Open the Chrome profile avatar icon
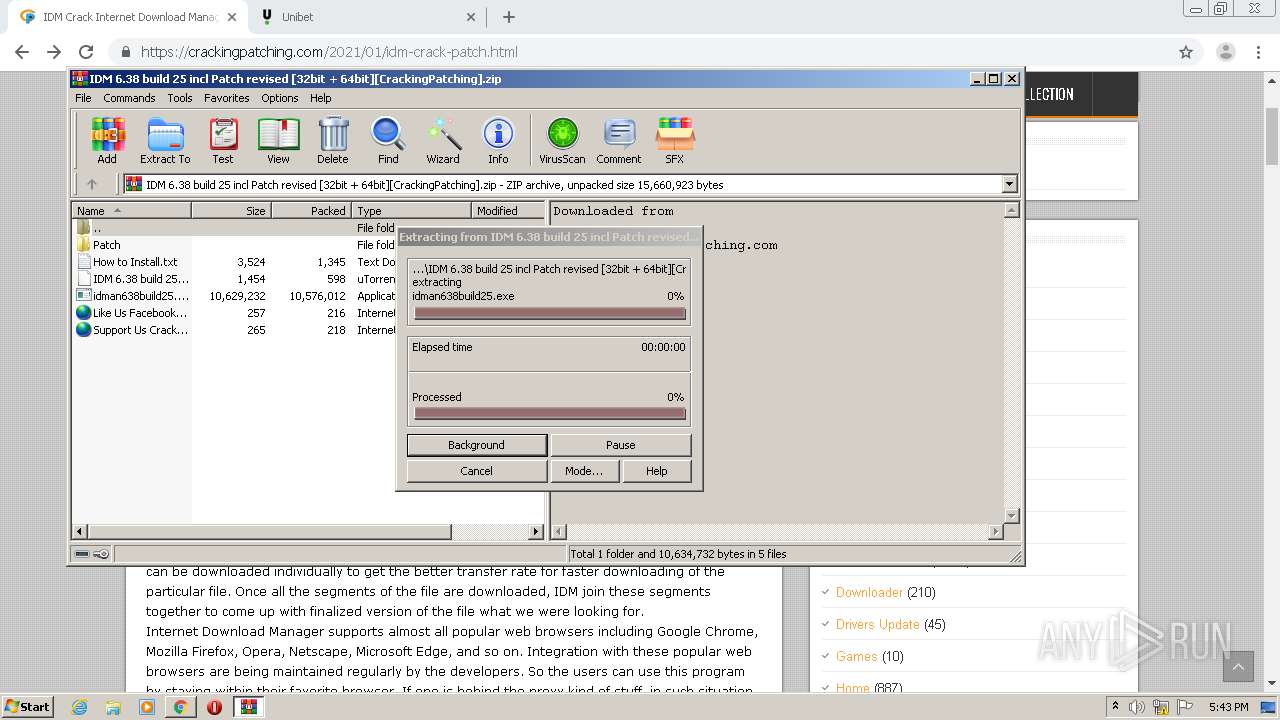The width and height of the screenshot is (1280, 720). coord(1225,52)
